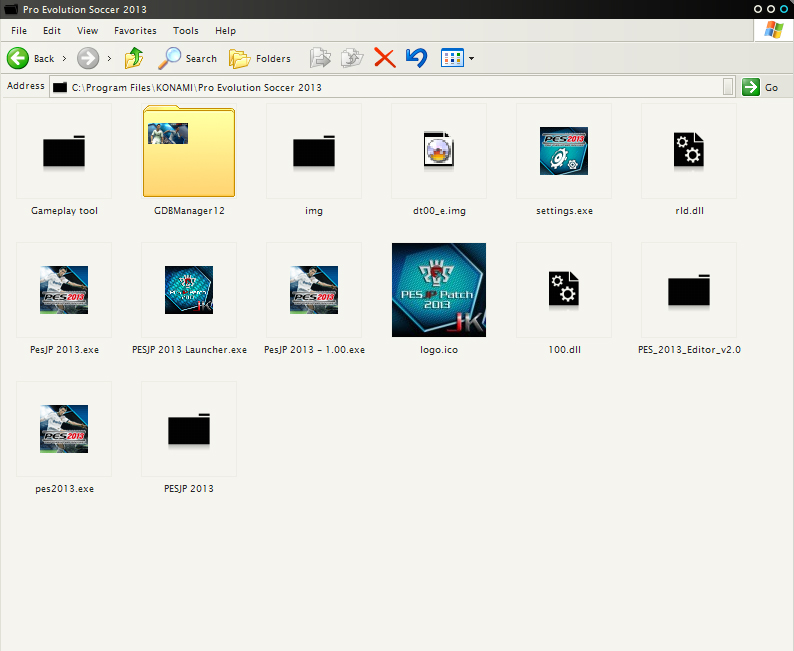Go back with the green Back arrow
The image size is (794, 651).
18,58
